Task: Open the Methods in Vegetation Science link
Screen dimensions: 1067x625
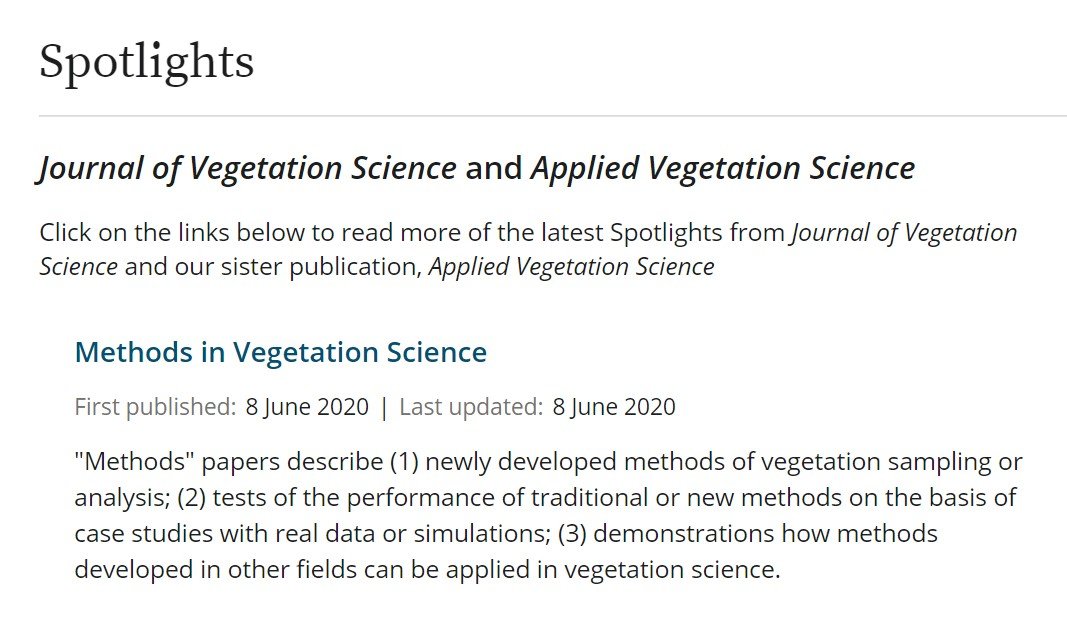Action: [x=280, y=352]
